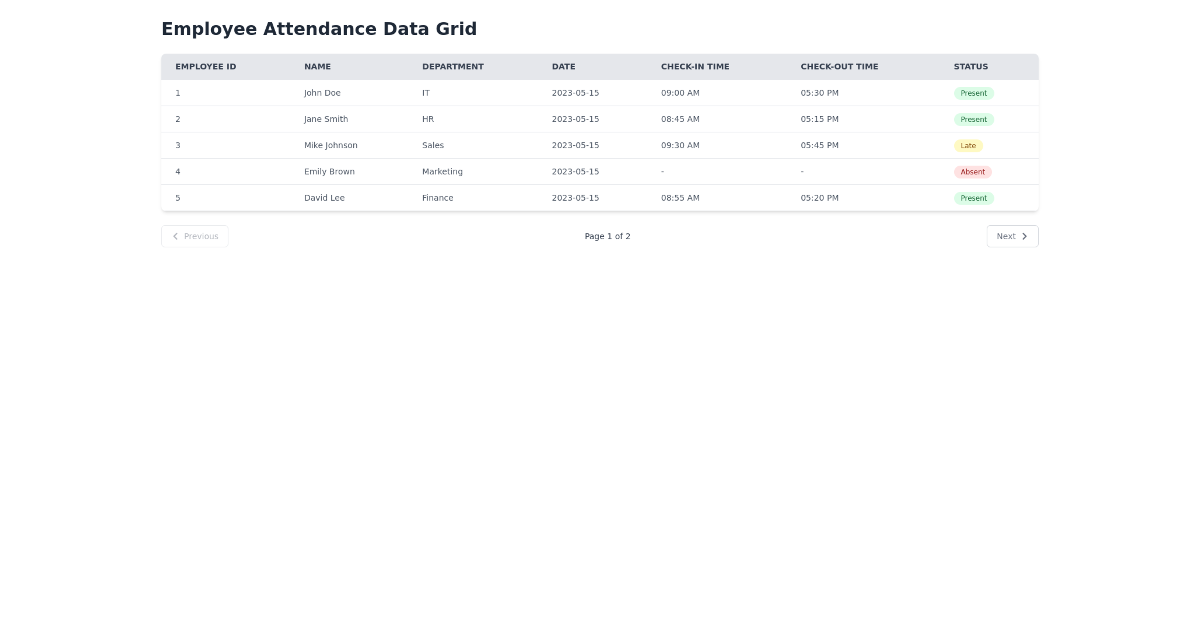This screenshot has width=1200, height=630.
Task: Click the right chevron icon on Next
Action: point(1024,236)
